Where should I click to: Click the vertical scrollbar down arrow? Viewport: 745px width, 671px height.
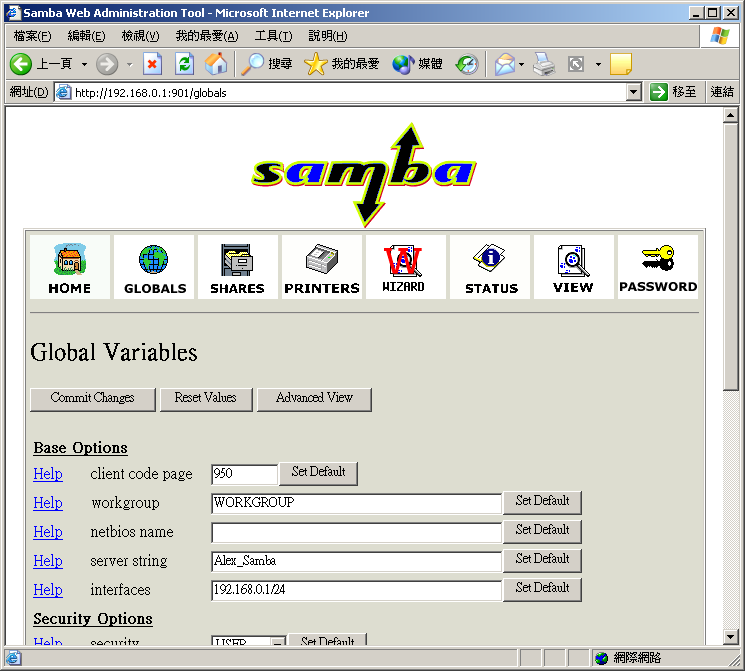tap(730, 636)
